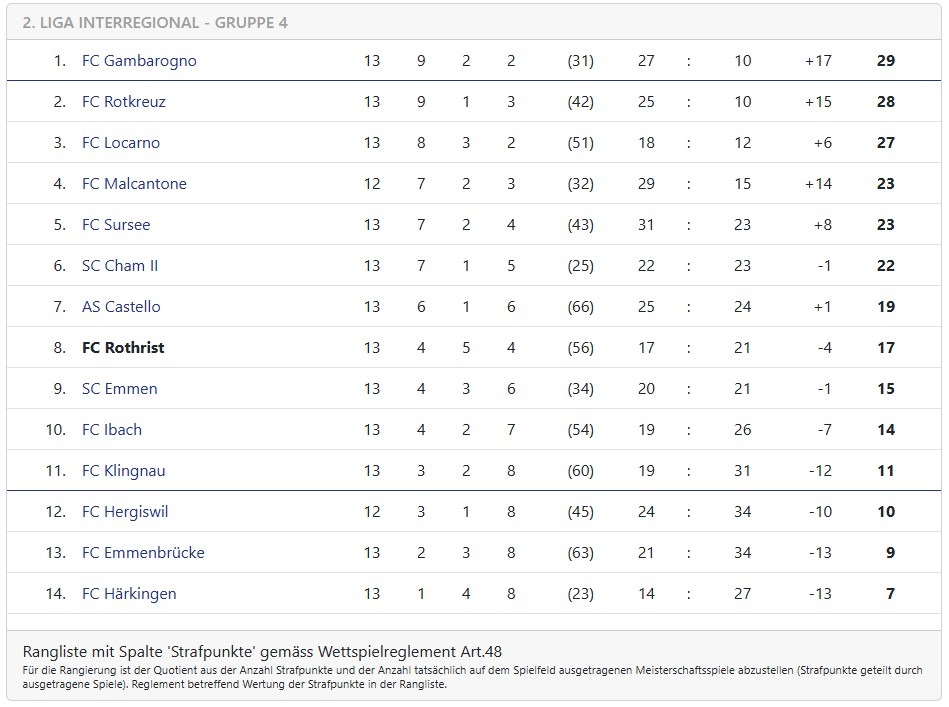Click FC Härkingen's 7 points value
The image size is (949, 707).
(x=890, y=594)
